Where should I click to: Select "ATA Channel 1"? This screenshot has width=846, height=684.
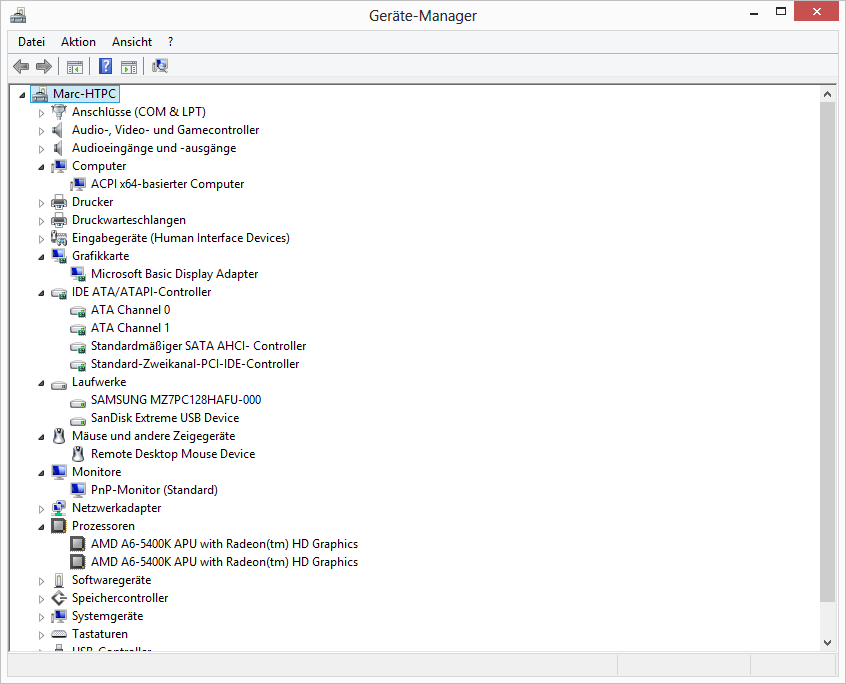tap(130, 328)
